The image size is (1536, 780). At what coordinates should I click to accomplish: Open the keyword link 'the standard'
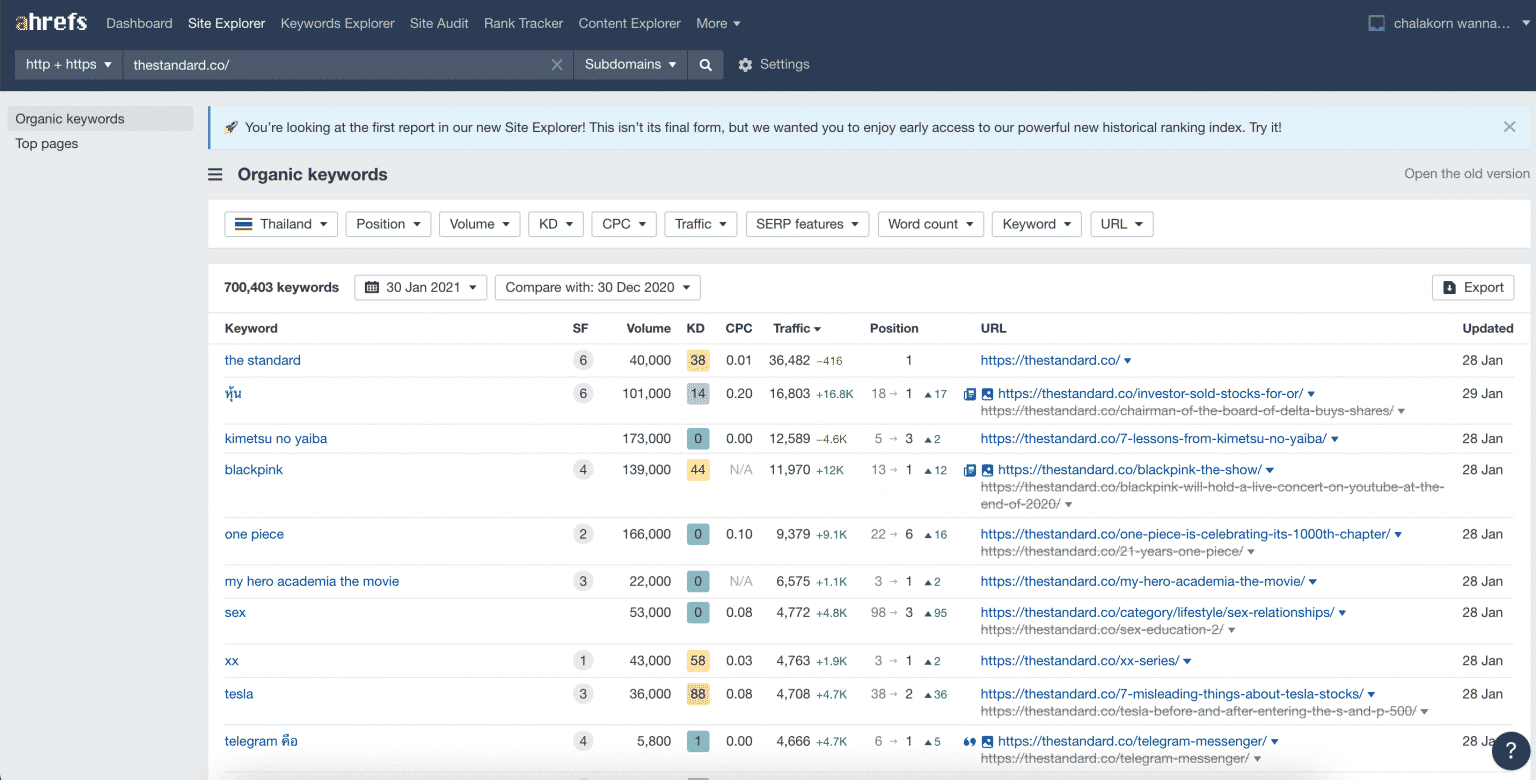click(263, 360)
